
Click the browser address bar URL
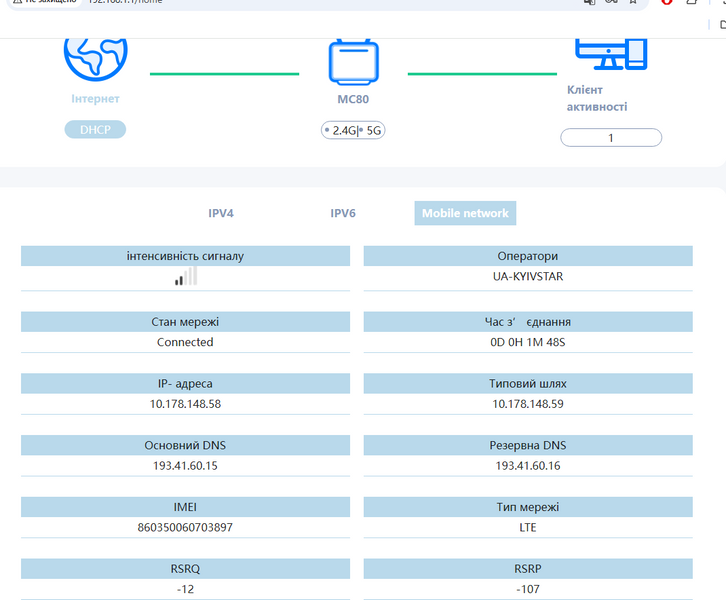pos(125,1)
